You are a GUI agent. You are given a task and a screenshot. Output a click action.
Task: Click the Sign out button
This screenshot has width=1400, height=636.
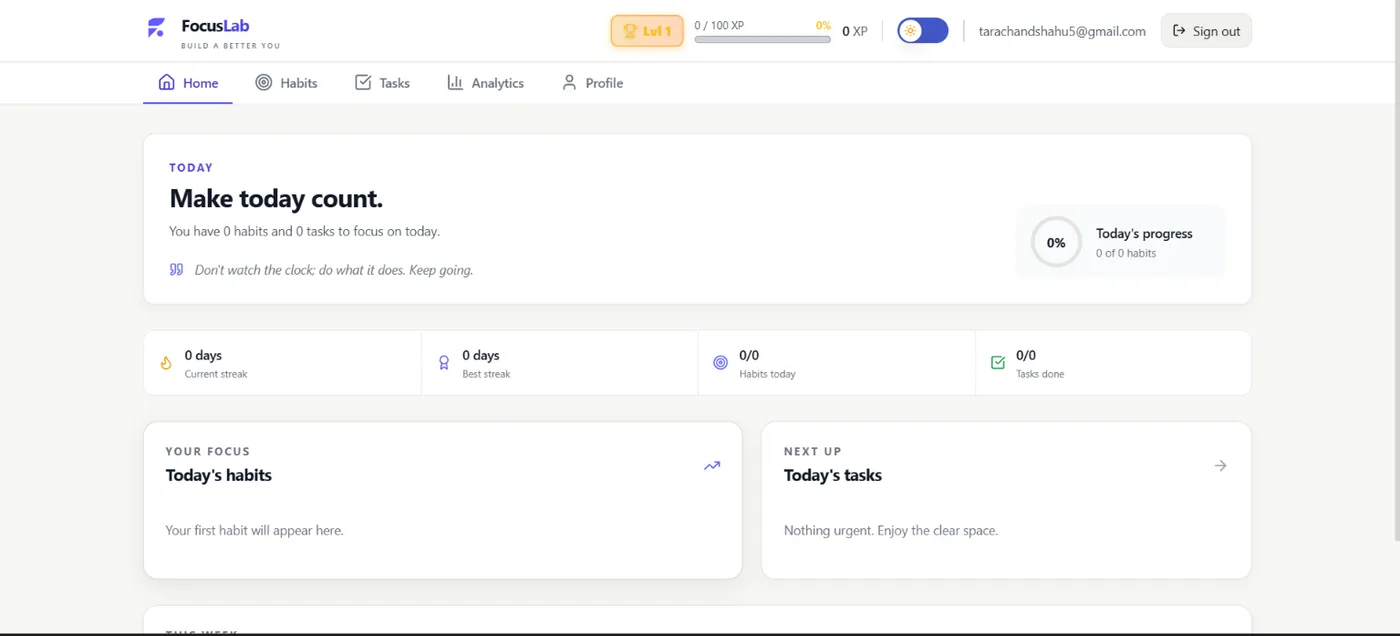(1206, 31)
